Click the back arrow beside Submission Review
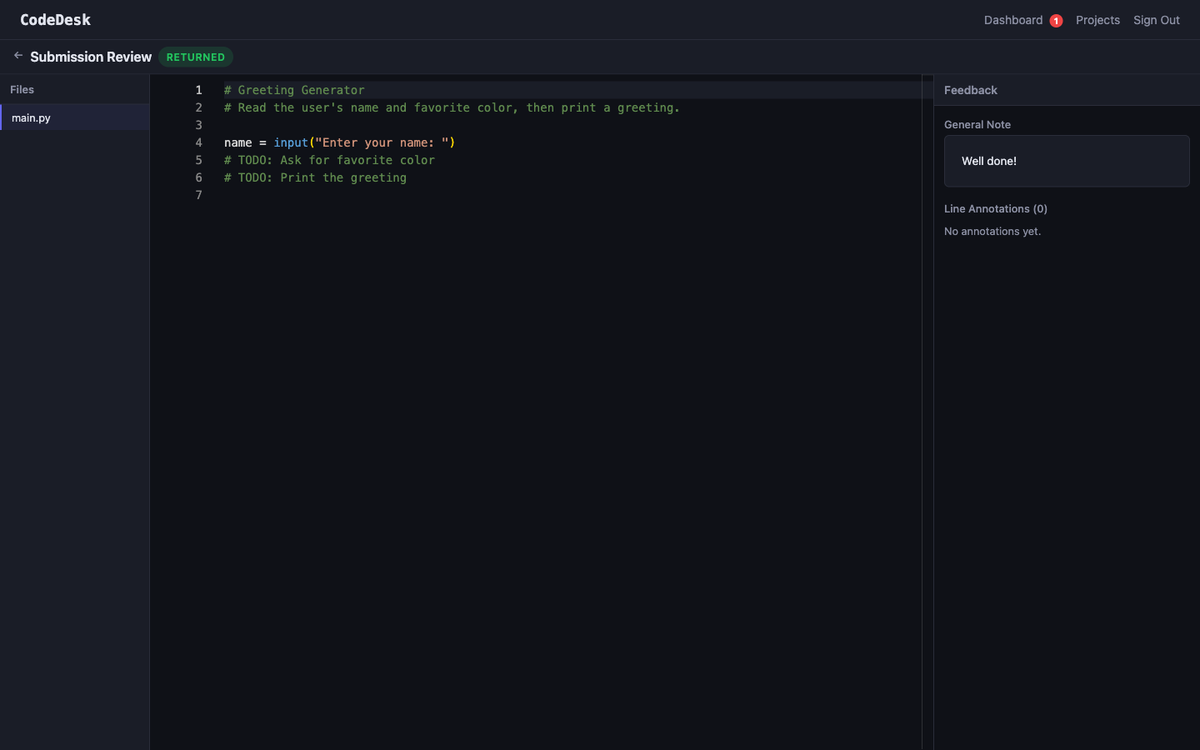 (x=18, y=56)
